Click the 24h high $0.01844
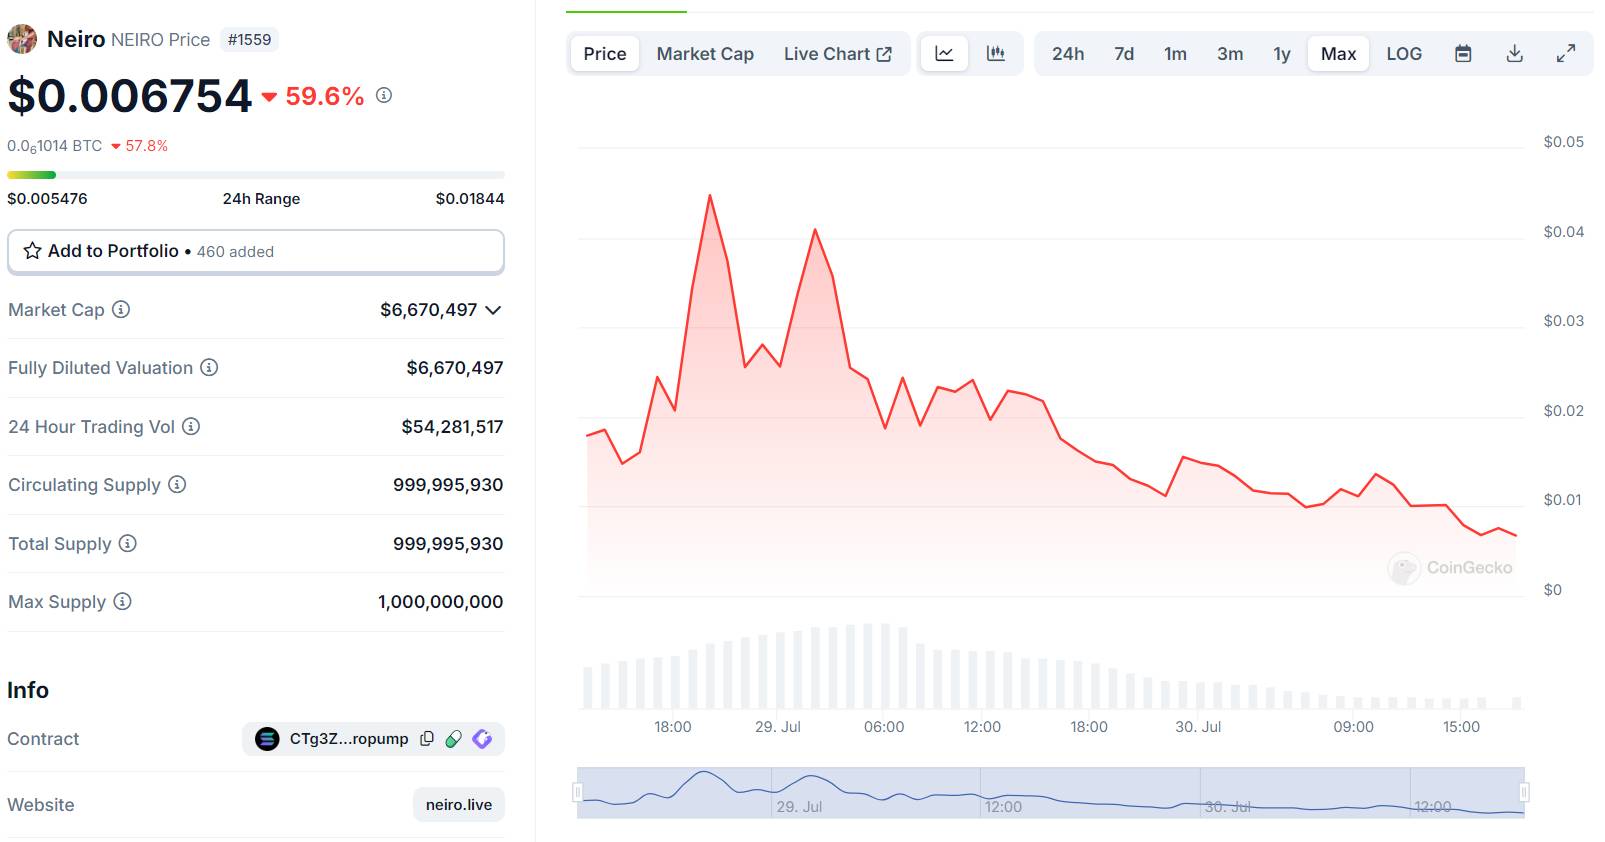 470,198
